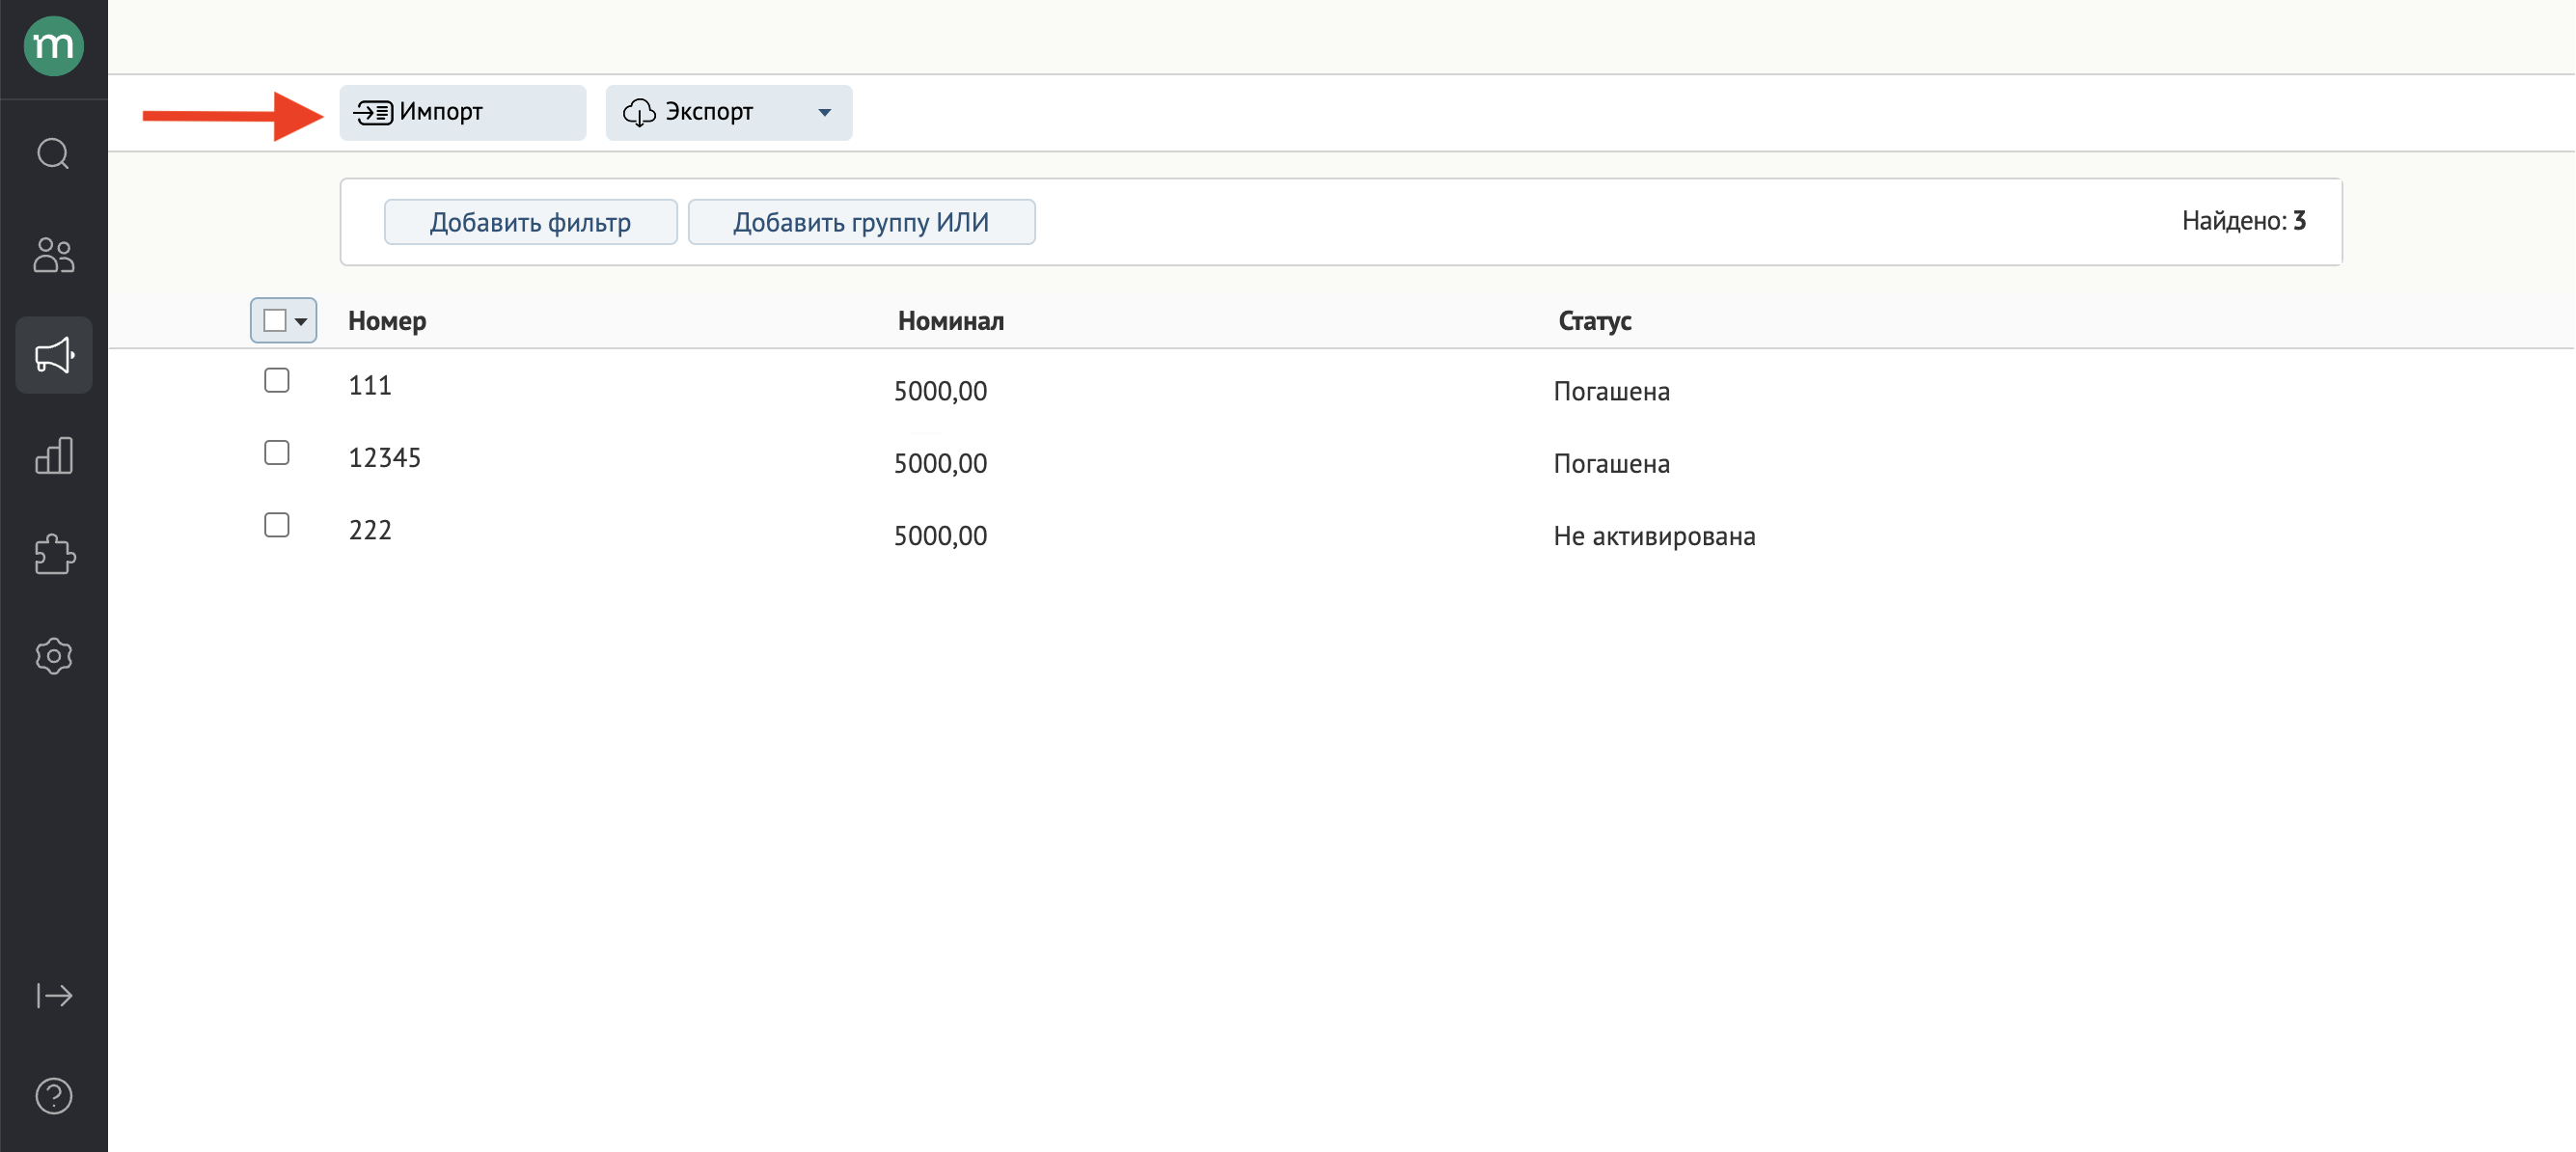
Task: Open the customers people icon
Action: (x=53, y=255)
